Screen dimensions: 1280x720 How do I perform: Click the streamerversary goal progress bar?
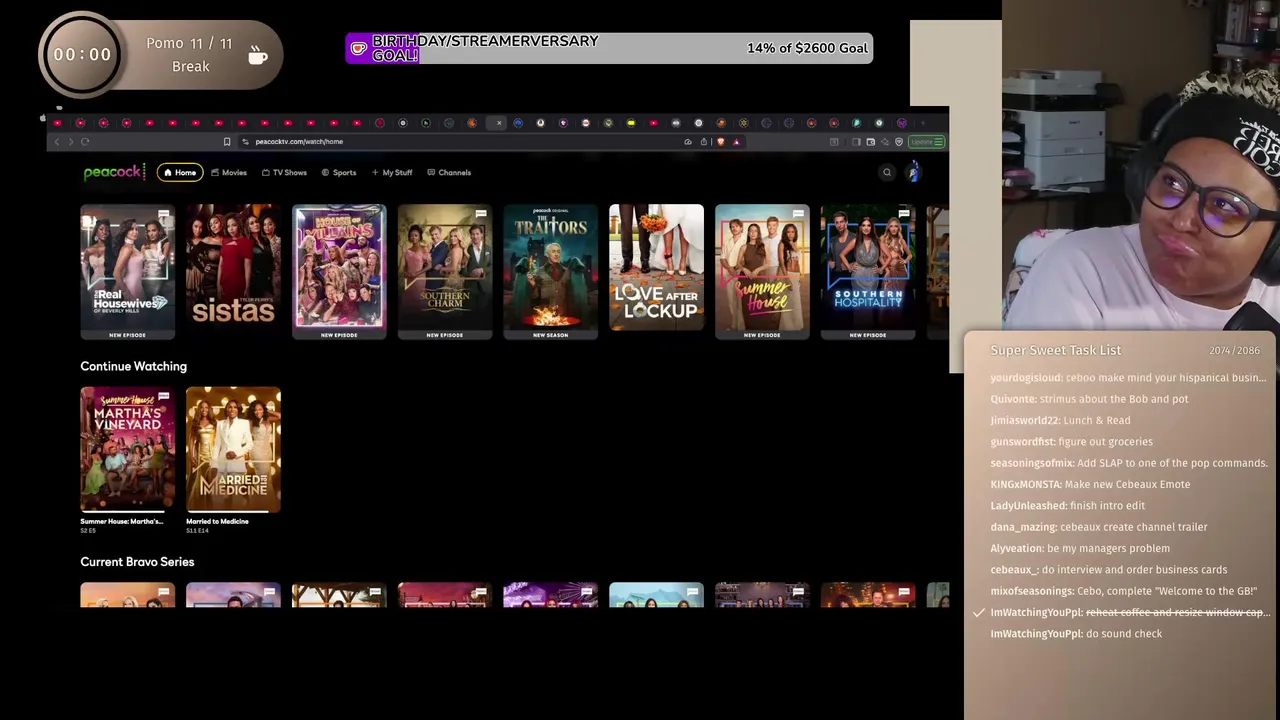pyautogui.click(x=609, y=48)
